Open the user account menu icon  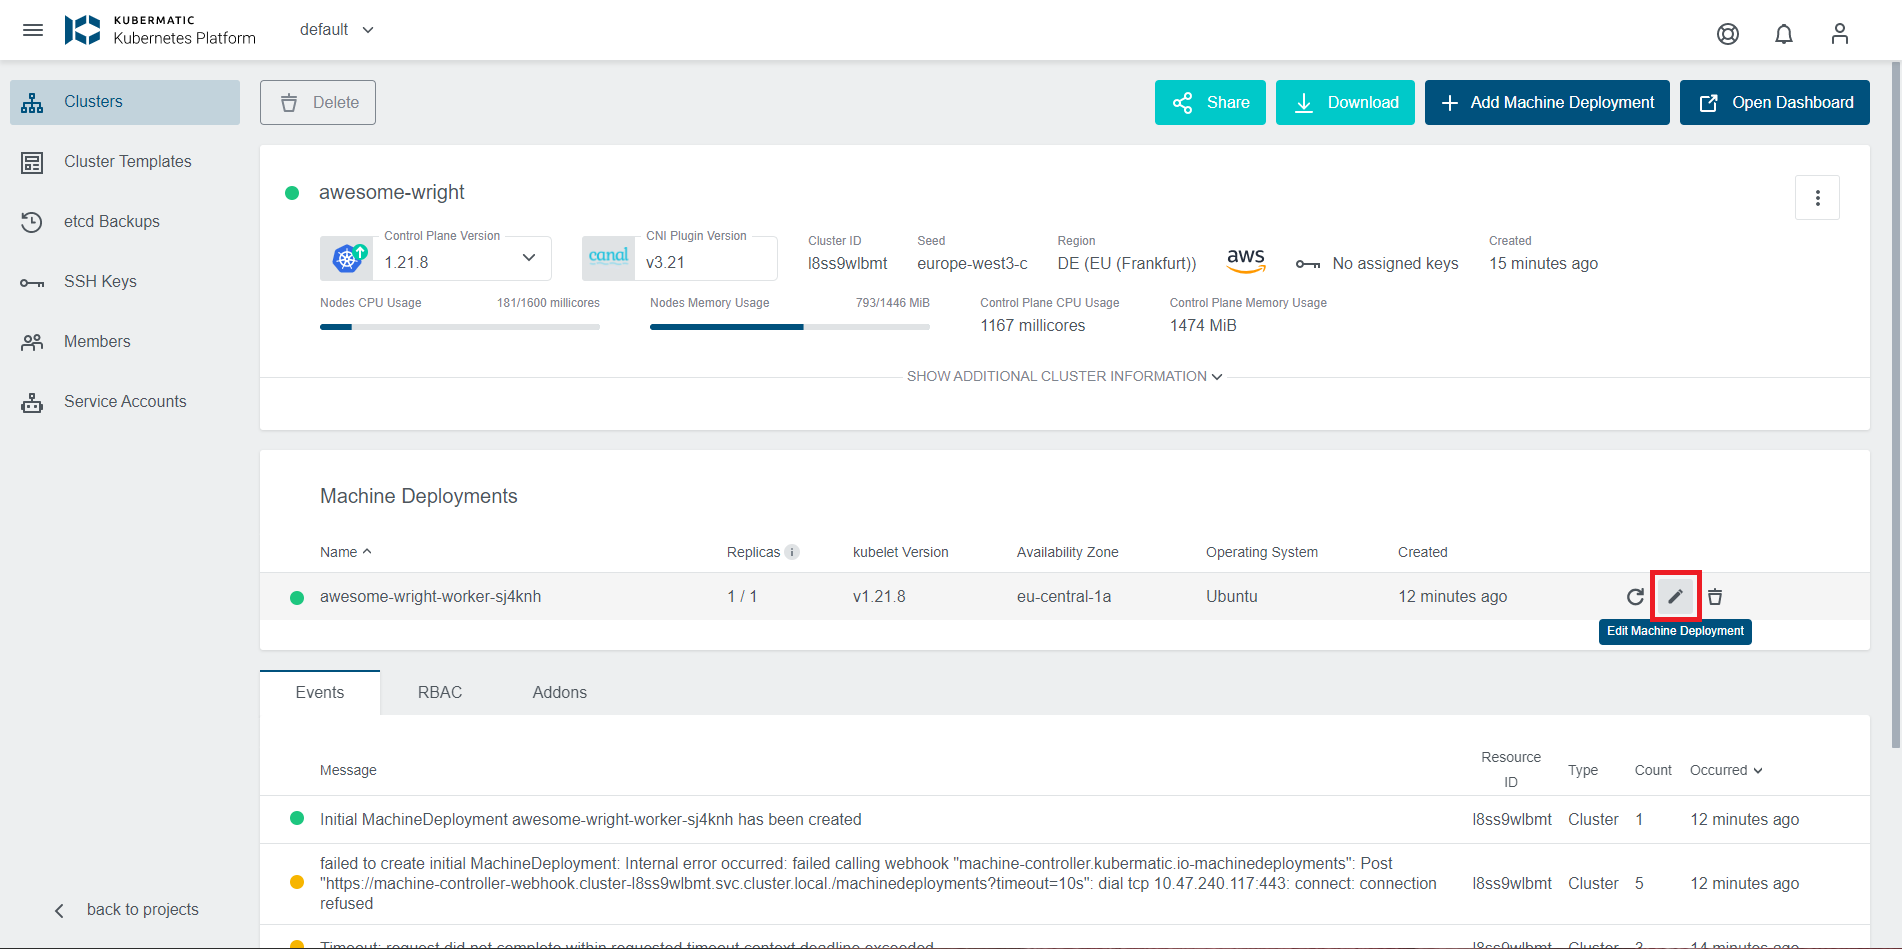click(x=1839, y=33)
